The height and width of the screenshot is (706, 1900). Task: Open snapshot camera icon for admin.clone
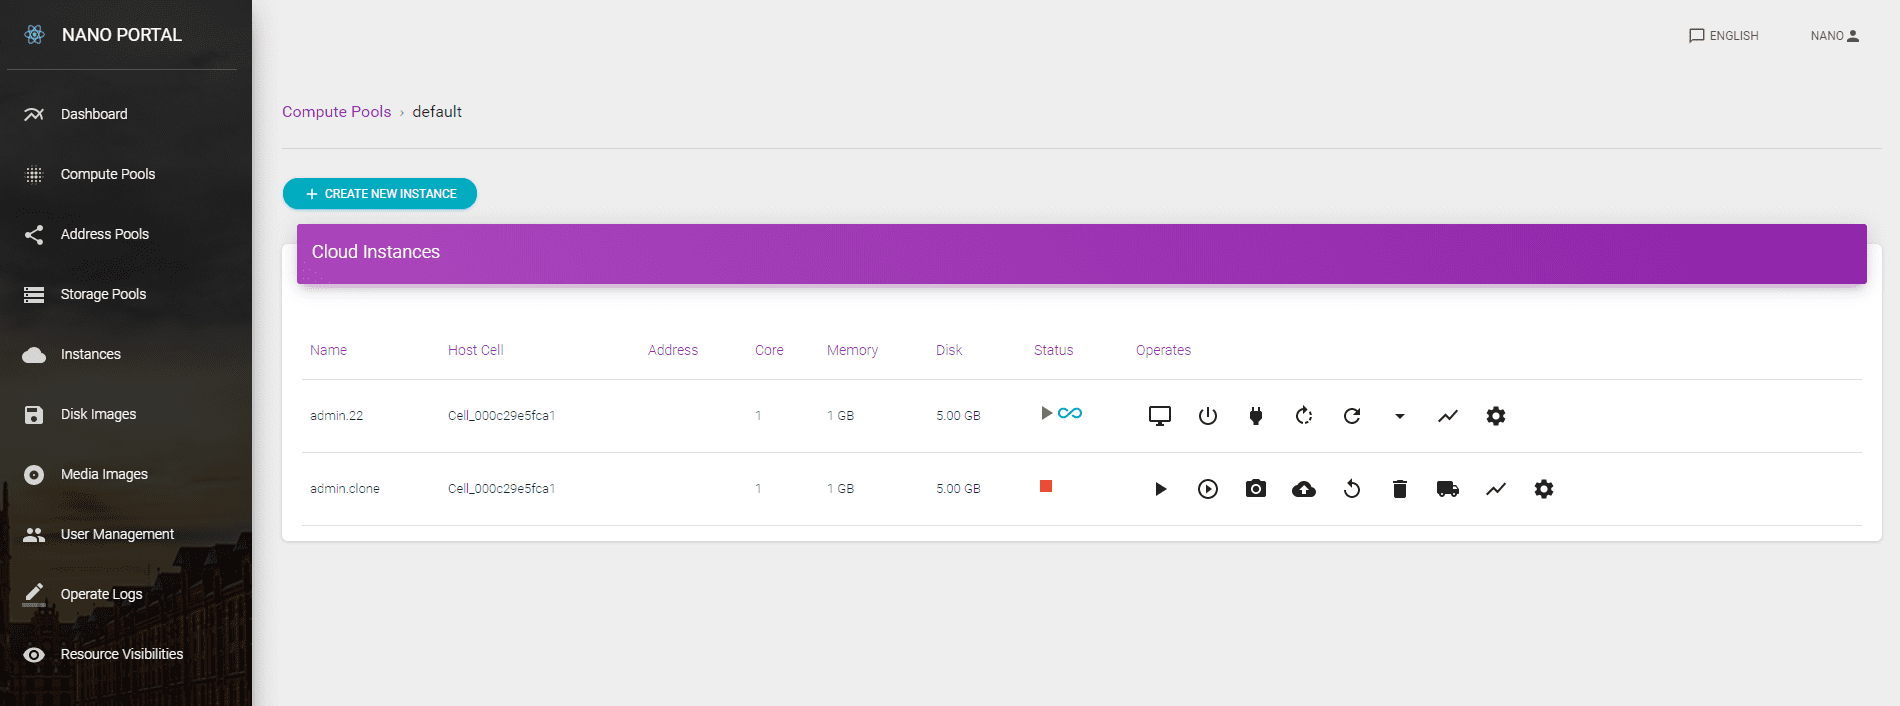1255,489
